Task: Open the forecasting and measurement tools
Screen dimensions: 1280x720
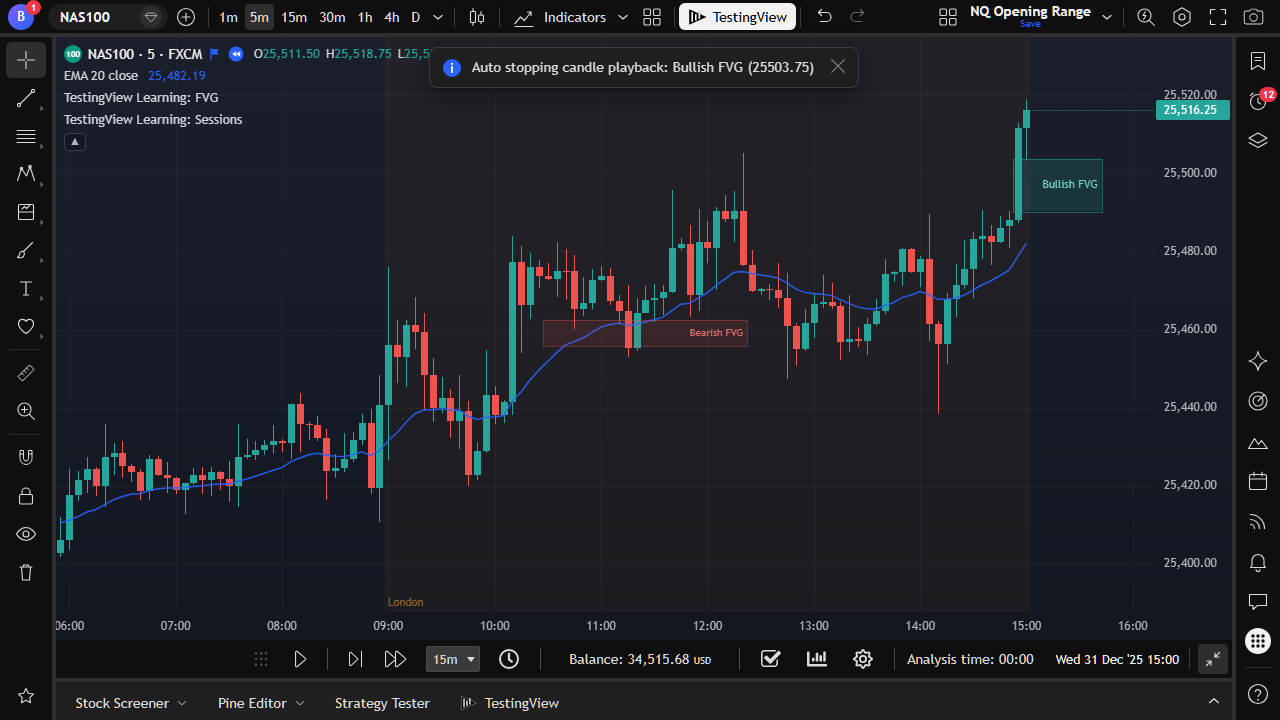Action: pyautogui.click(x=26, y=212)
